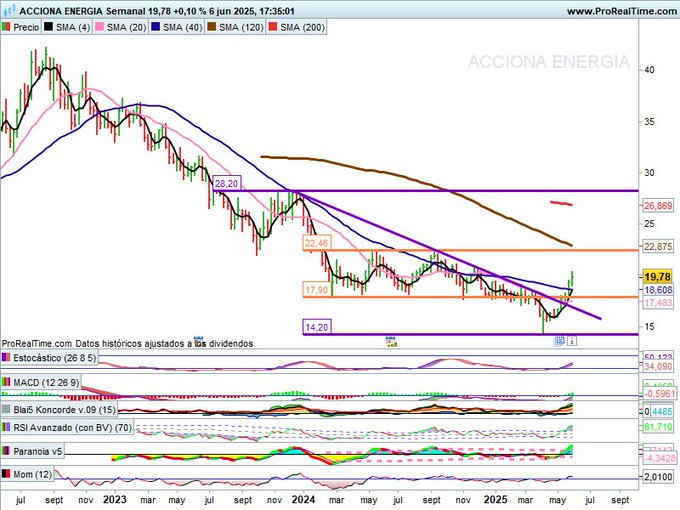The image size is (680, 510).
Task: Click the 2024 year label on time axis
Action: [303, 500]
